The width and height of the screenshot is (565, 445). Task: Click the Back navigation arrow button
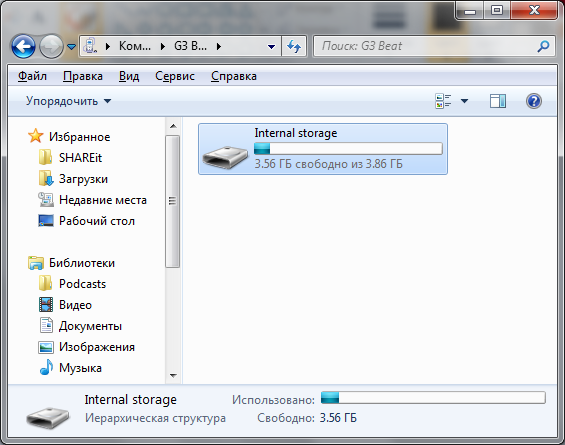23,46
